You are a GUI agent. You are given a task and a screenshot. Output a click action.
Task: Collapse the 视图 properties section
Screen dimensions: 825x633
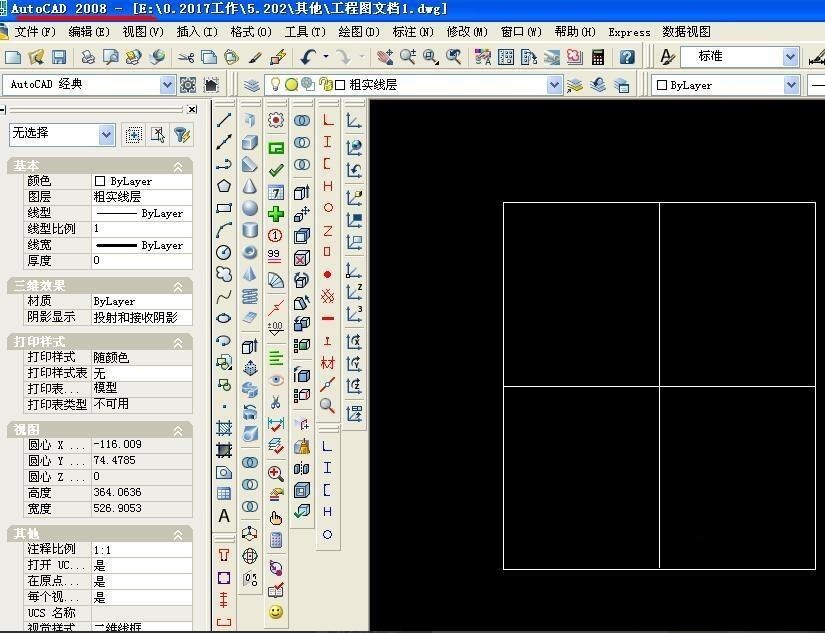pyautogui.click(x=178, y=431)
